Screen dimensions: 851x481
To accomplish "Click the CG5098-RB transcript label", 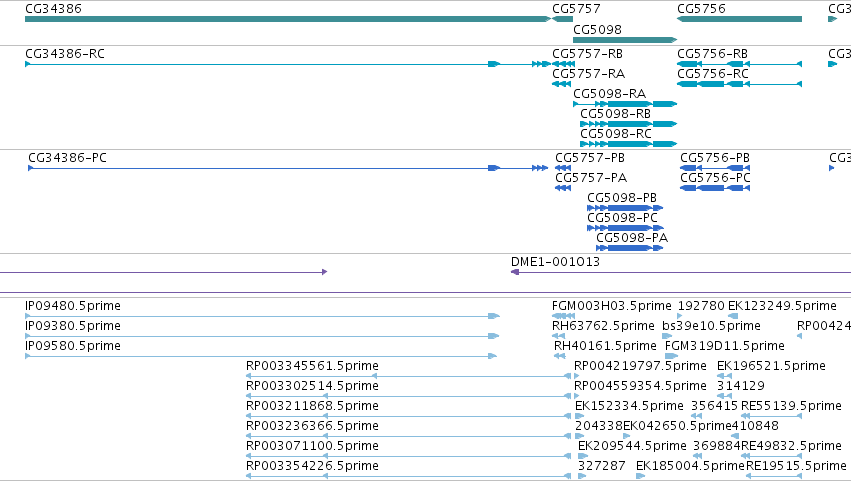I will [x=615, y=114].
